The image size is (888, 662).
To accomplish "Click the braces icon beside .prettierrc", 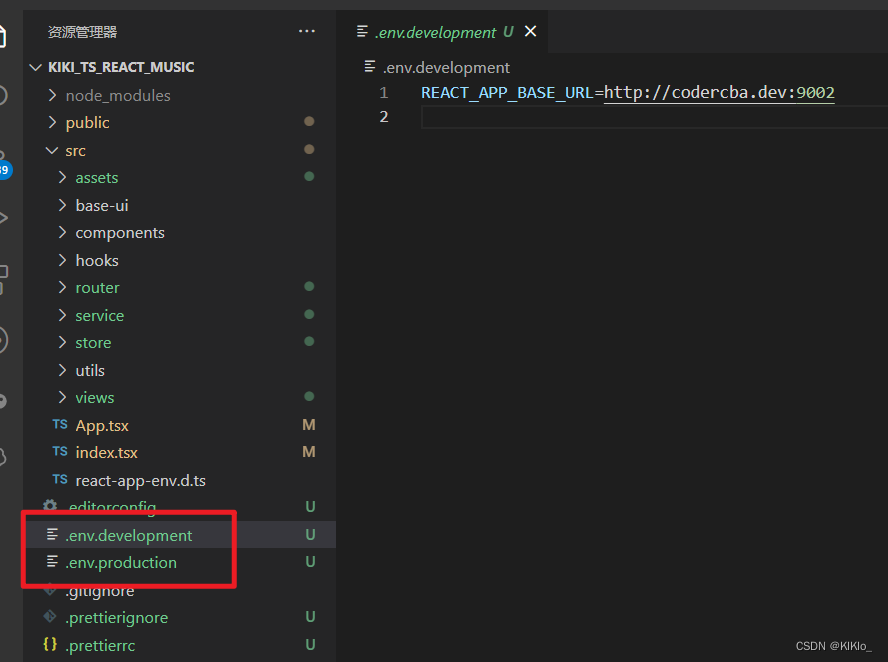I will pos(50,644).
